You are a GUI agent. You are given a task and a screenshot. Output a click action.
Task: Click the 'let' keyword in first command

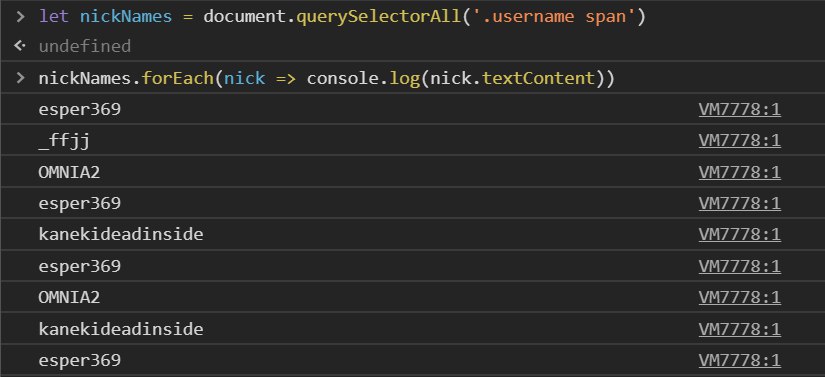54,17
